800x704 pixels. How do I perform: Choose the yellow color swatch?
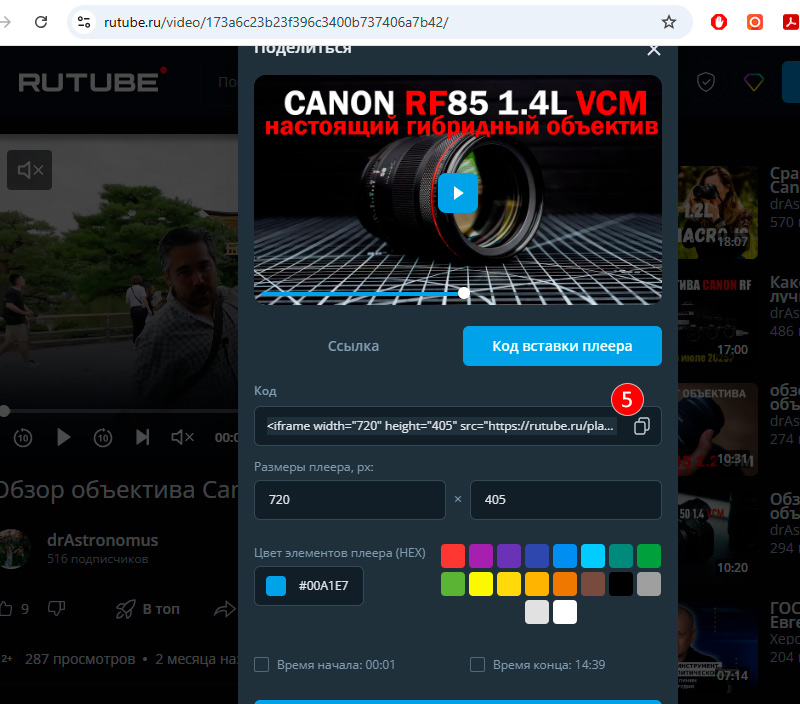(481, 584)
